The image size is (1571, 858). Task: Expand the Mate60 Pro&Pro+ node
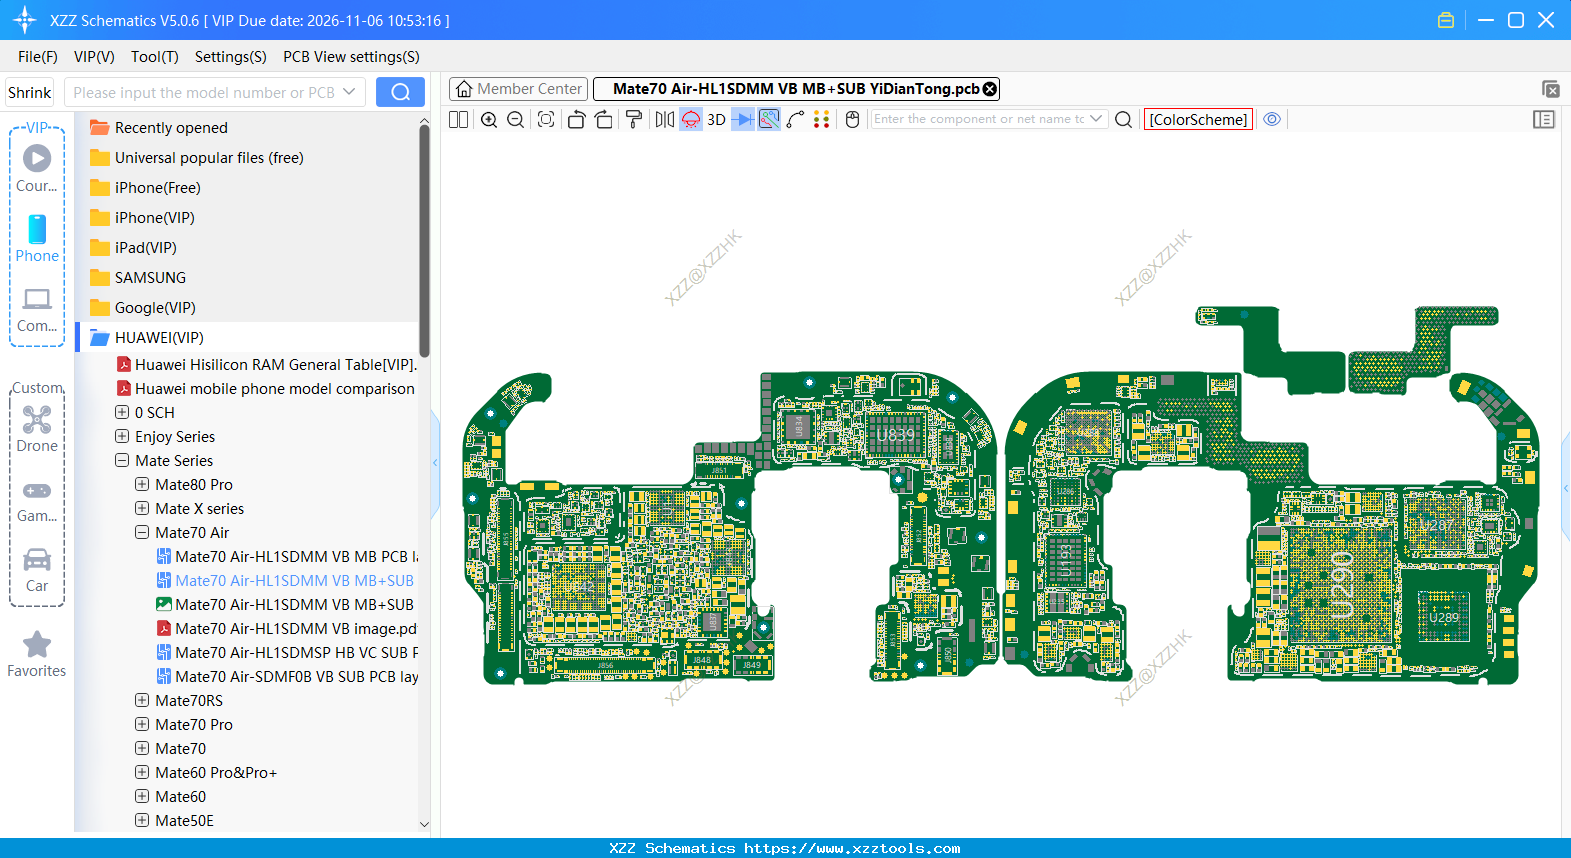[x=142, y=772]
